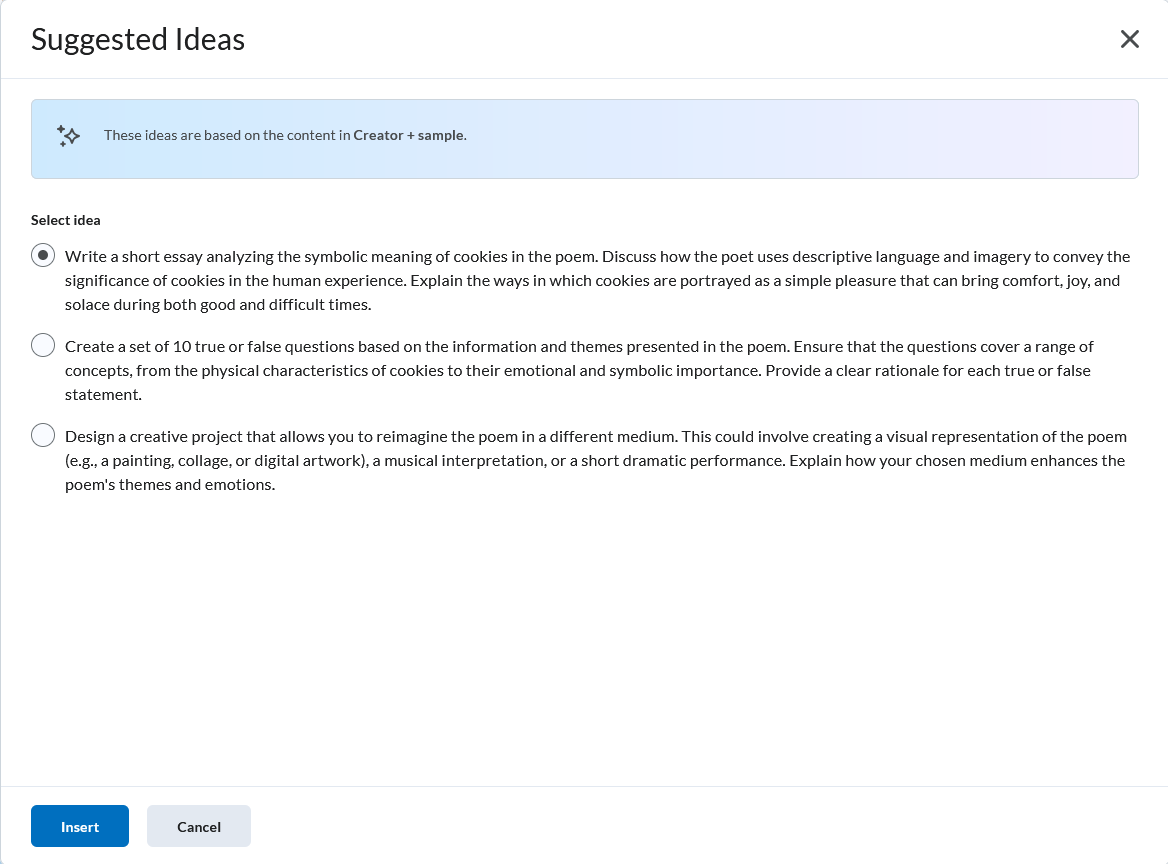Cancel the Suggested Ideas dialog
The image size is (1168, 864).
point(199,826)
